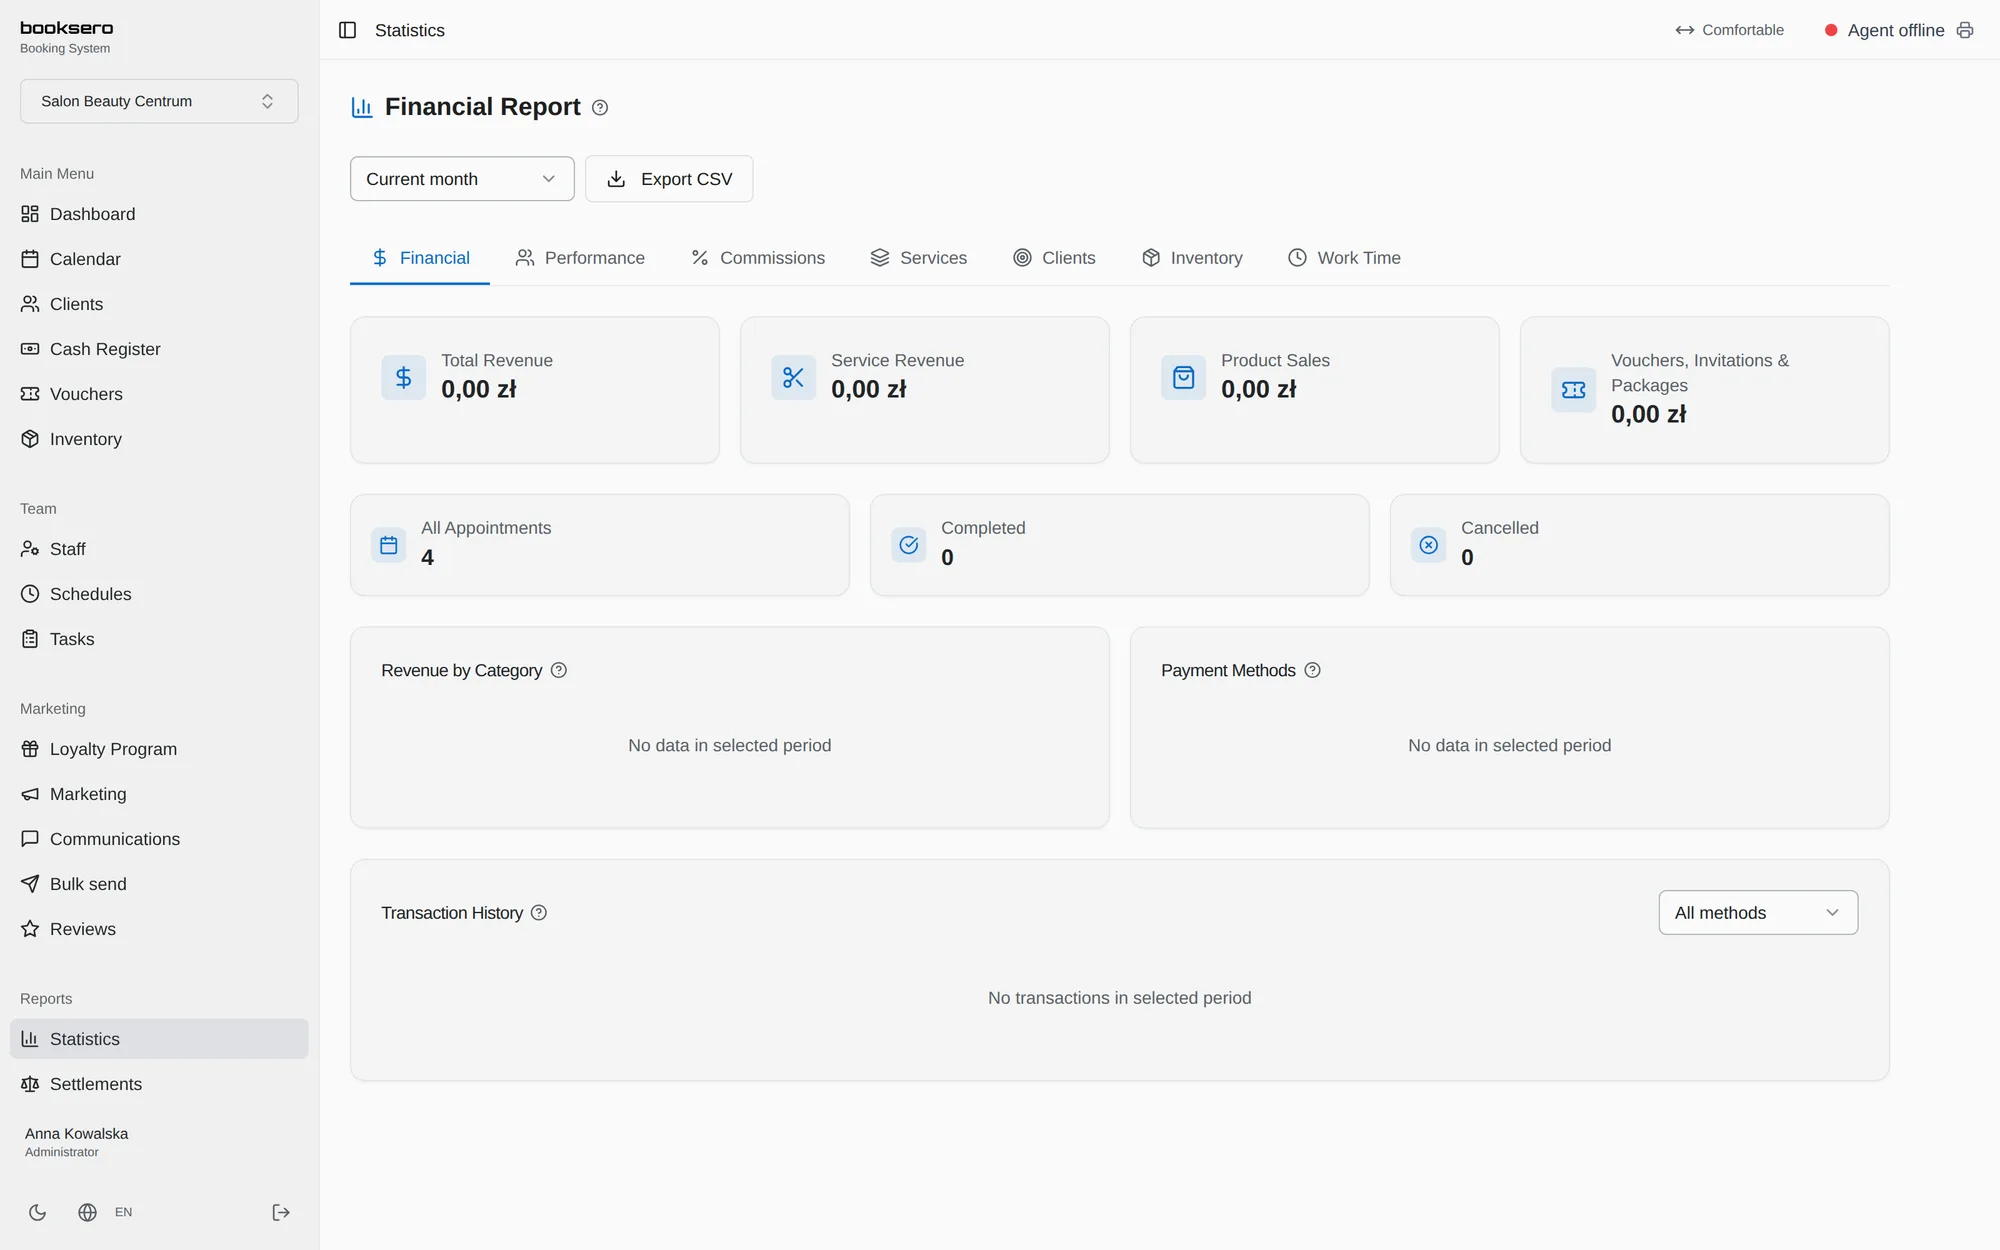
Task: Click Total Revenue 0,00 zł value
Action: click(479, 390)
